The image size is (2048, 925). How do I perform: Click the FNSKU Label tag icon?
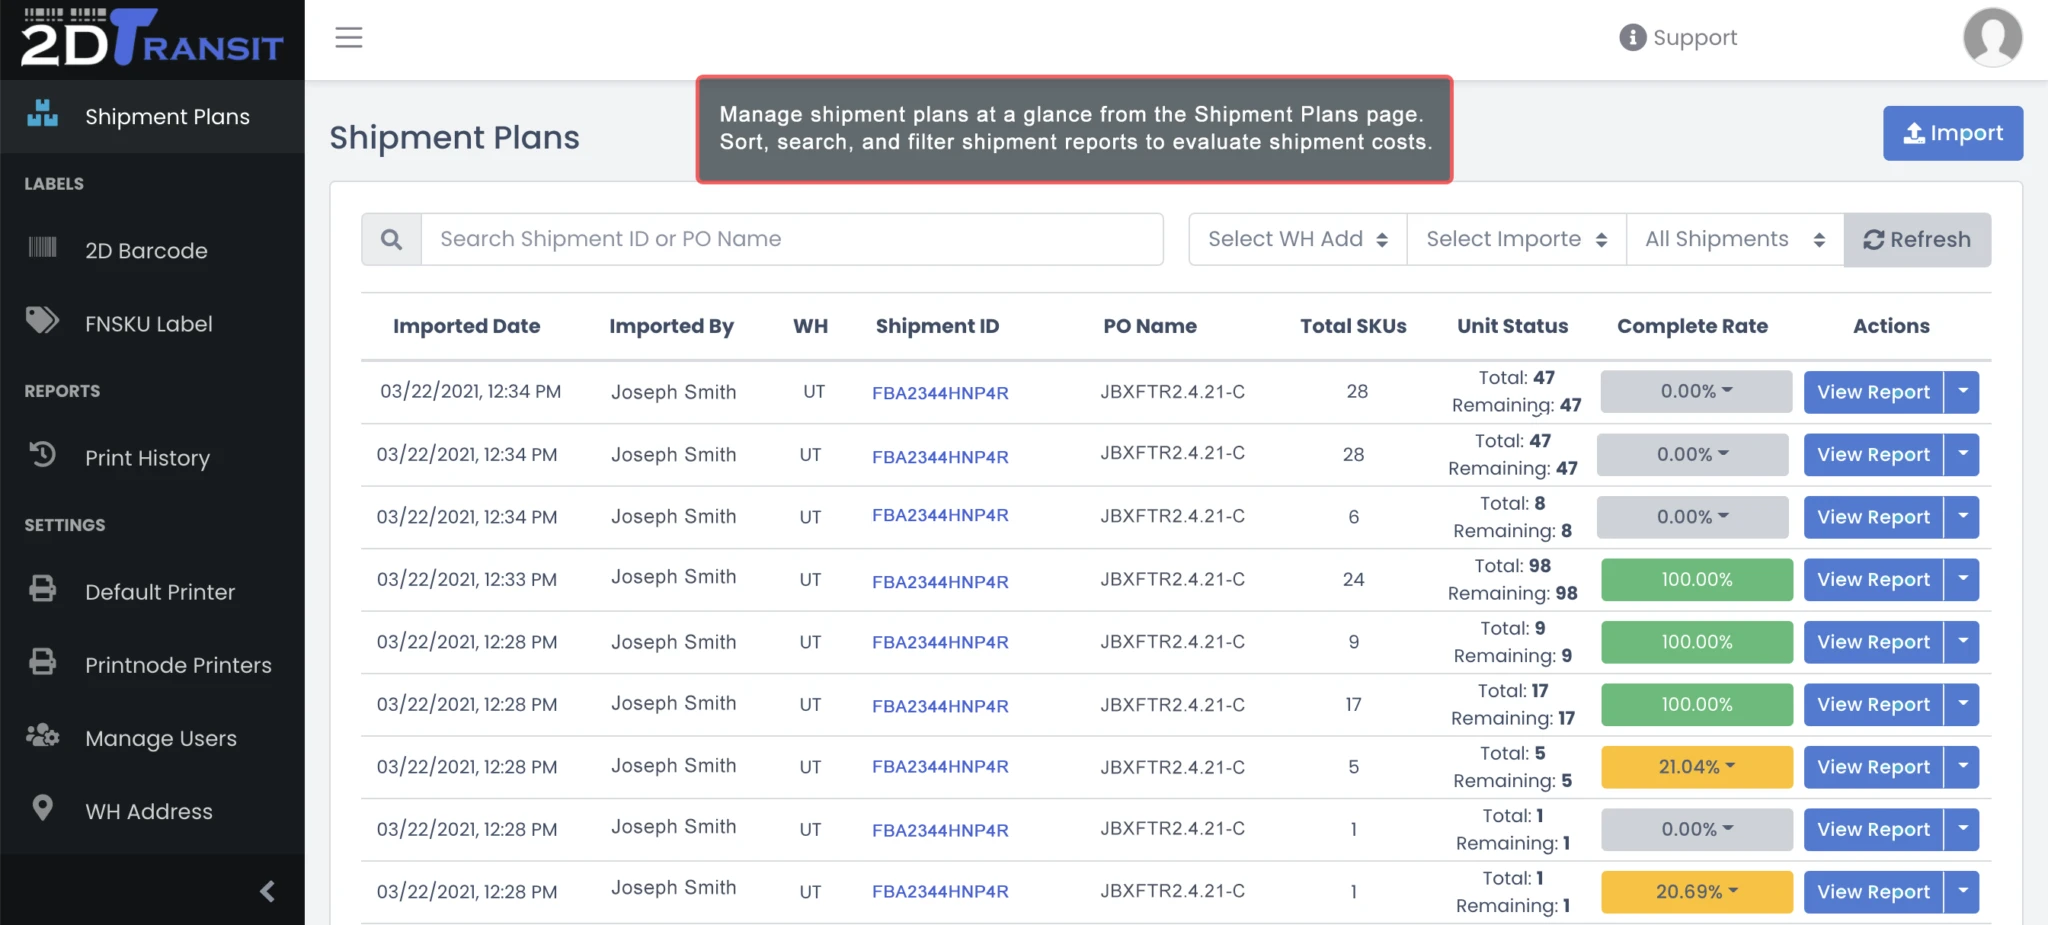[x=42, y=321]
